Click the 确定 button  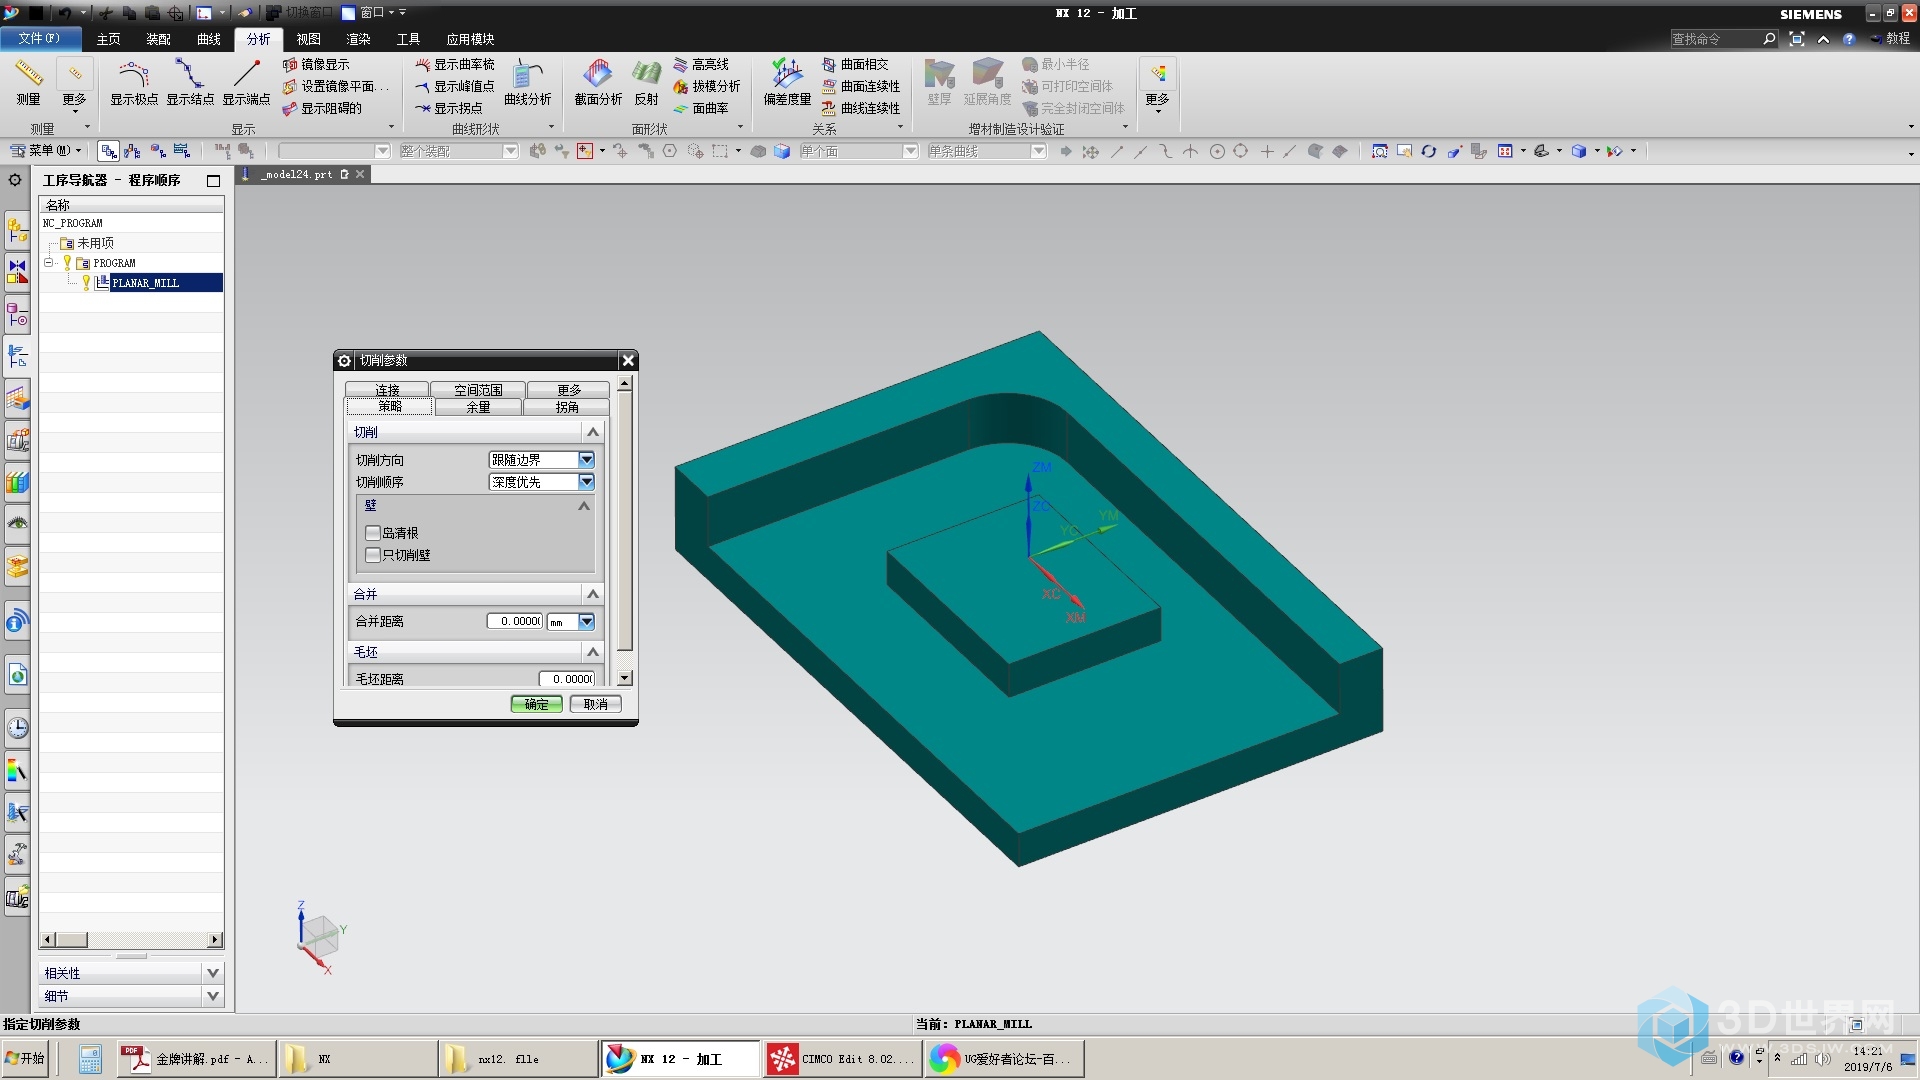[x=536, y=704]
